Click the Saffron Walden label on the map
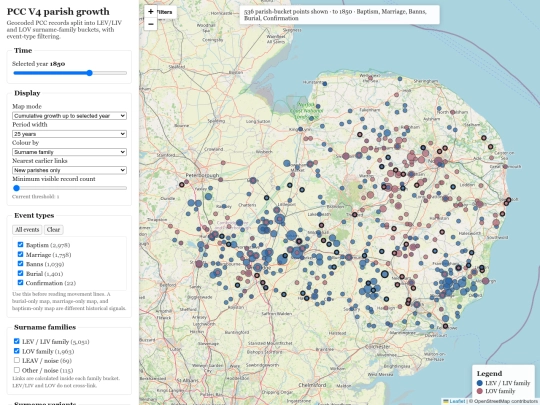Image resolution: width=540 pixels, height=405 pixels. coord(277,314)
